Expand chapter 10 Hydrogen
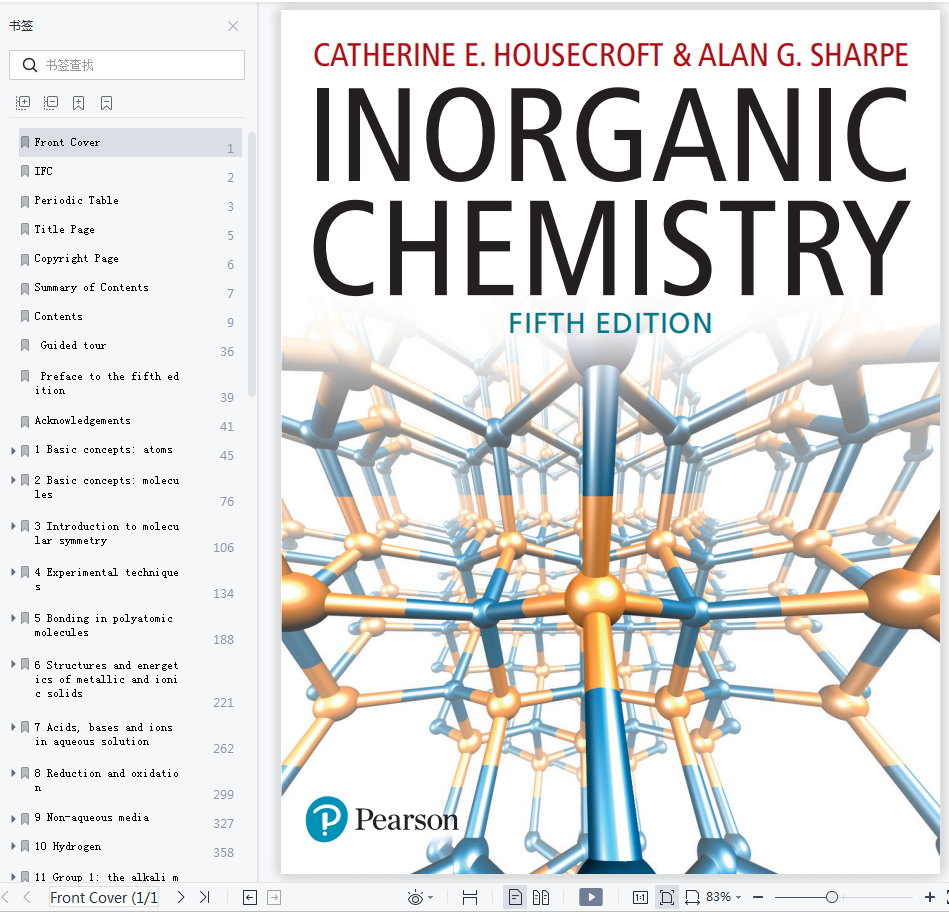The height and width of the screenshot is (912, 949). [13, 847]
